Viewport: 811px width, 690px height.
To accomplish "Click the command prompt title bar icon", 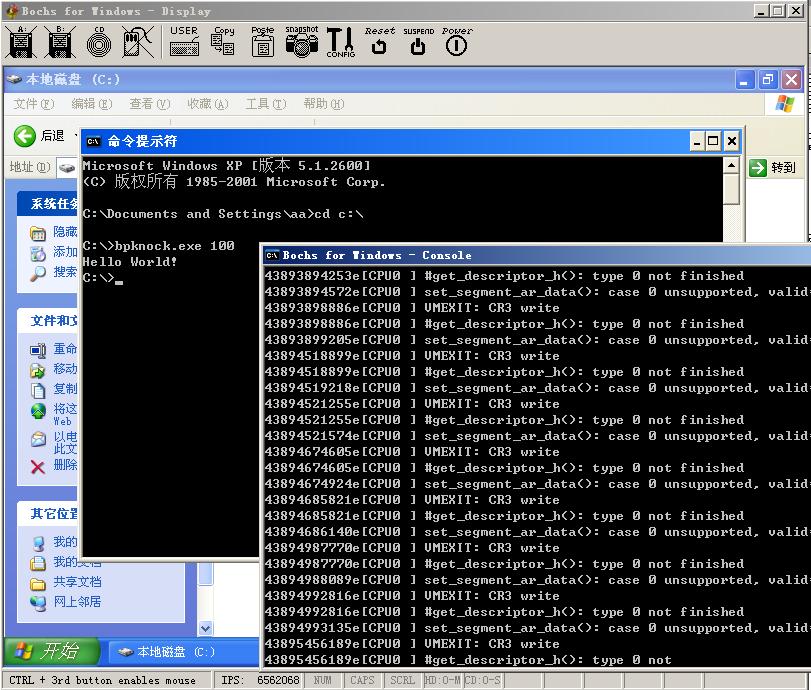I will click(x=93, y=141).
